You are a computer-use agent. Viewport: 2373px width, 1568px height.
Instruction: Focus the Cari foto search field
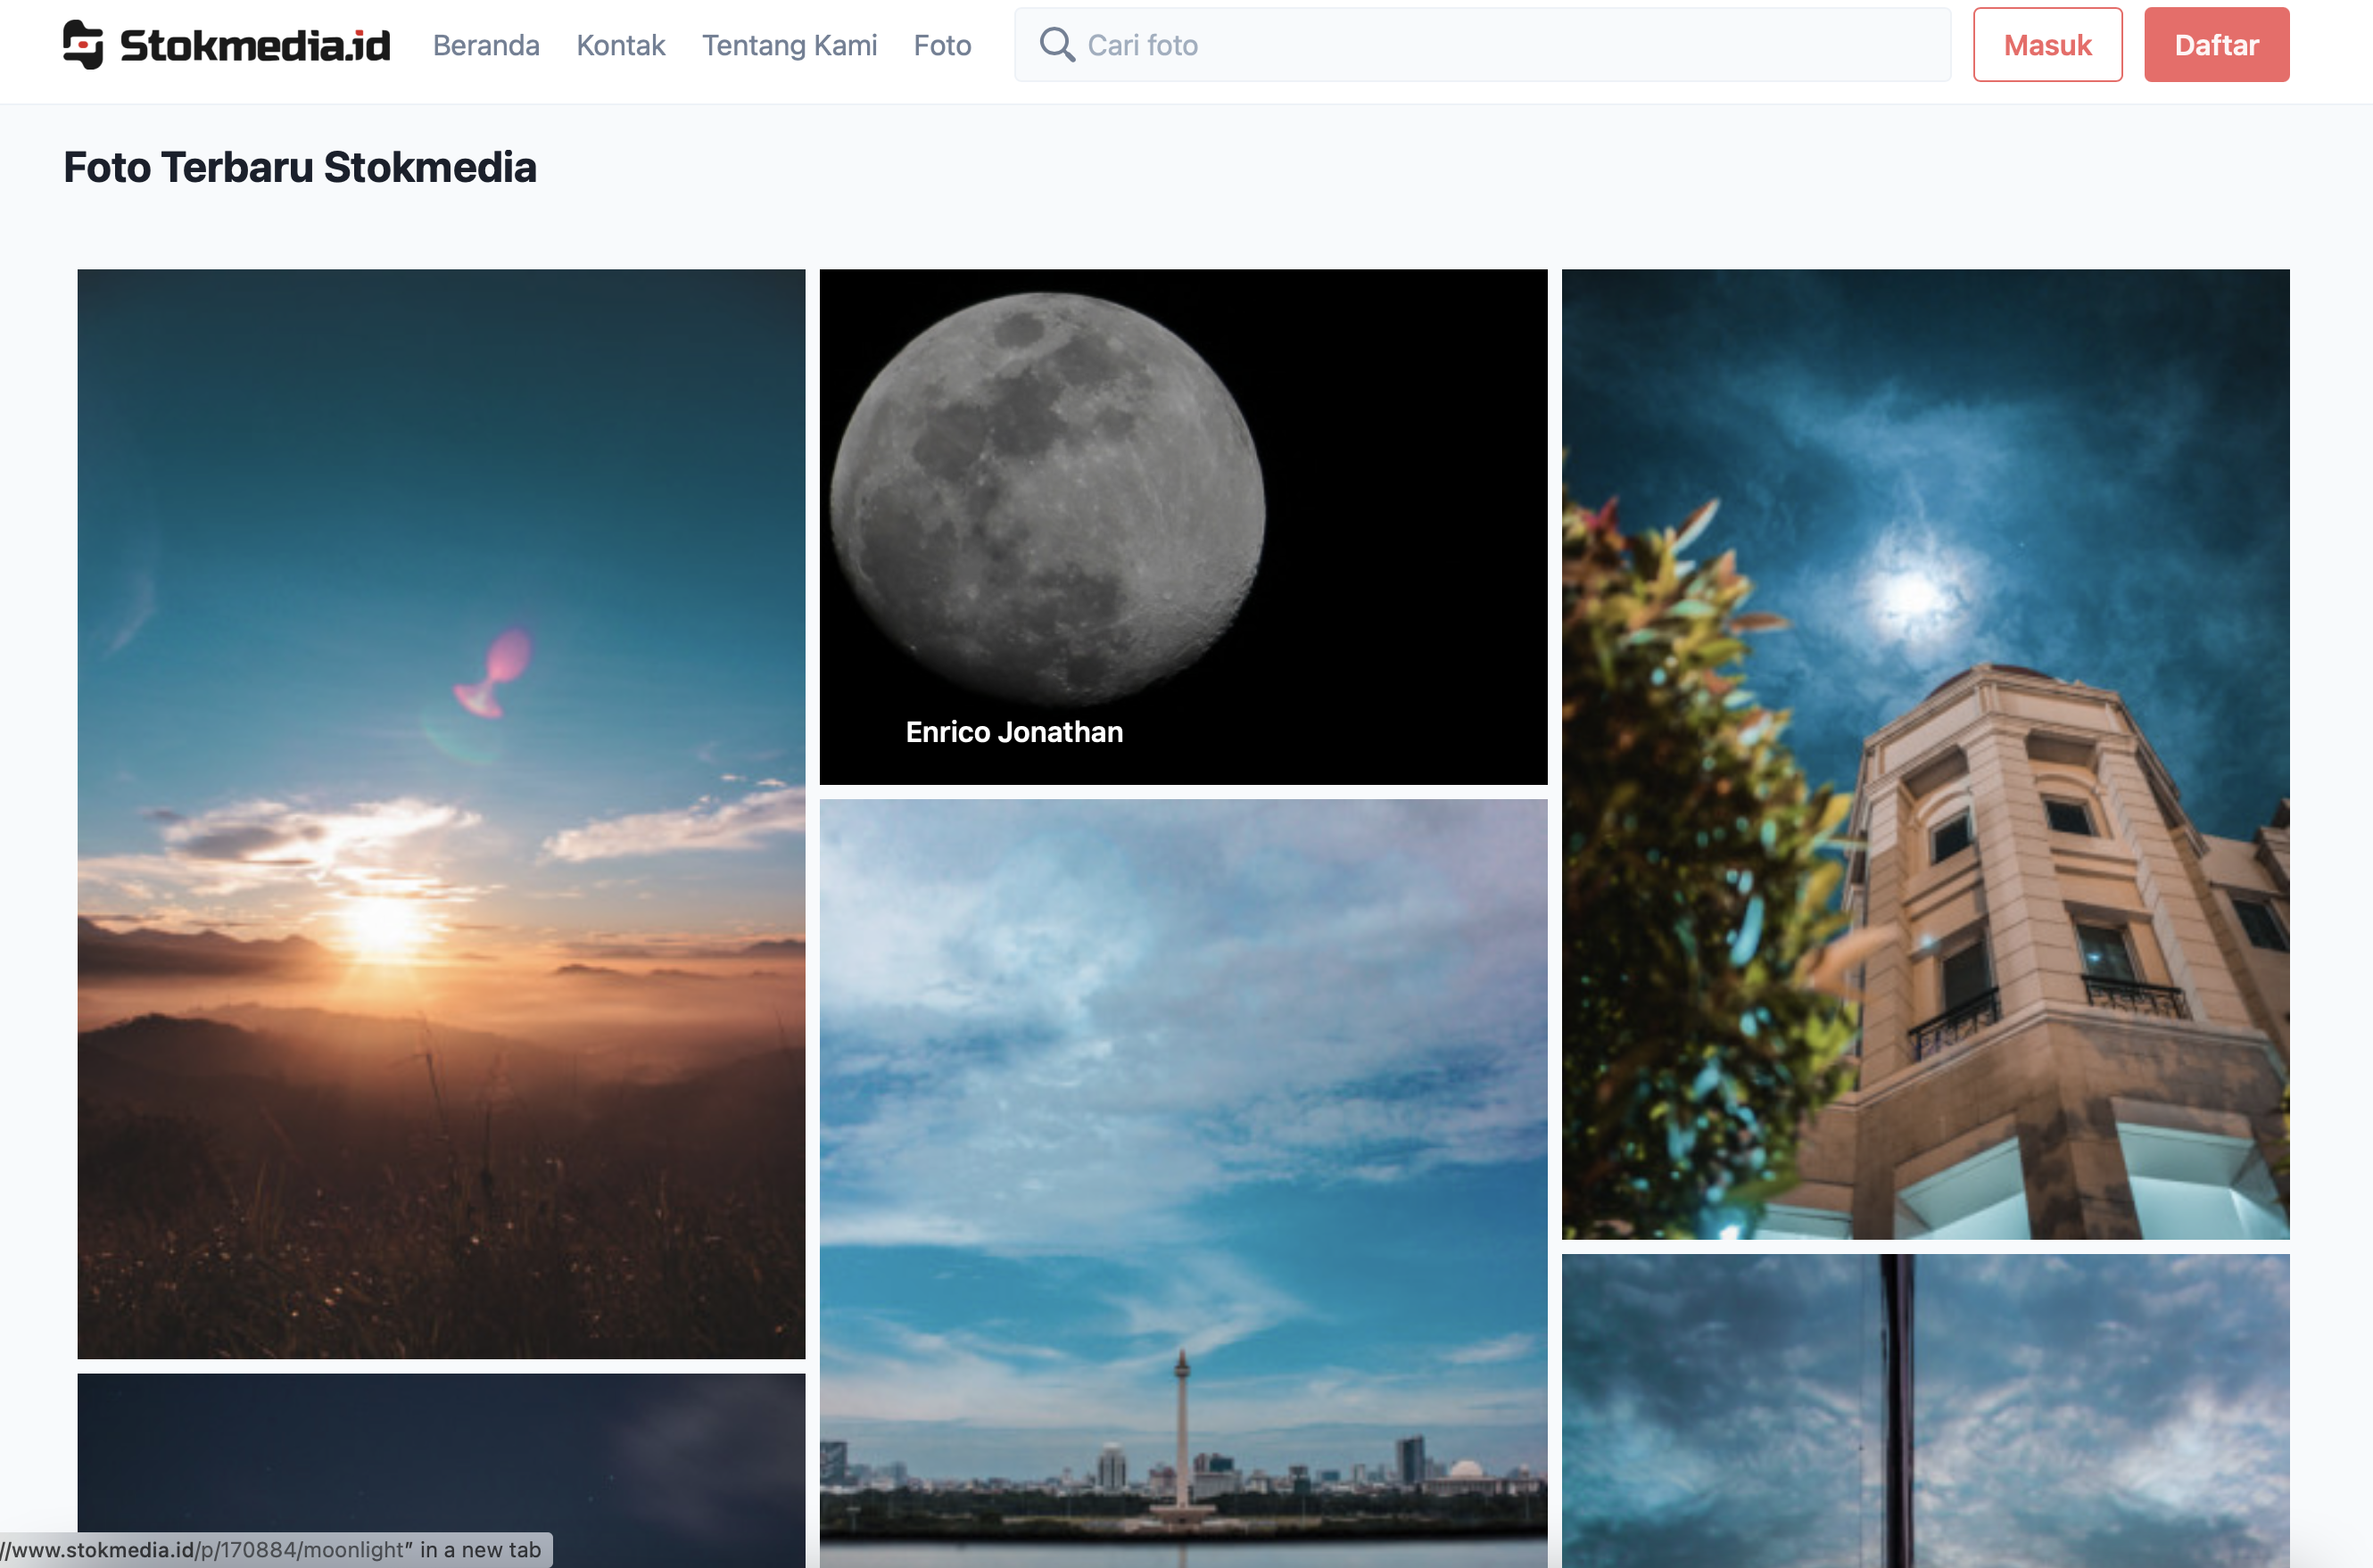tap(1482, 45)
